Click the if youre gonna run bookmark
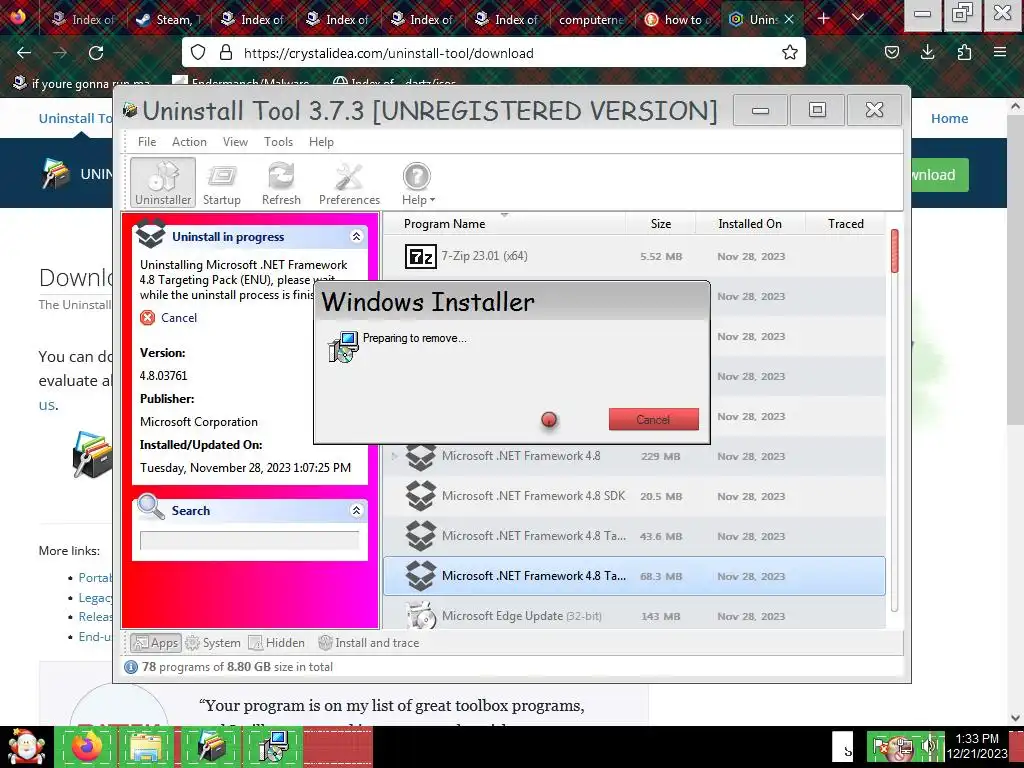1024x768 pixels. [x=82, y=83]
